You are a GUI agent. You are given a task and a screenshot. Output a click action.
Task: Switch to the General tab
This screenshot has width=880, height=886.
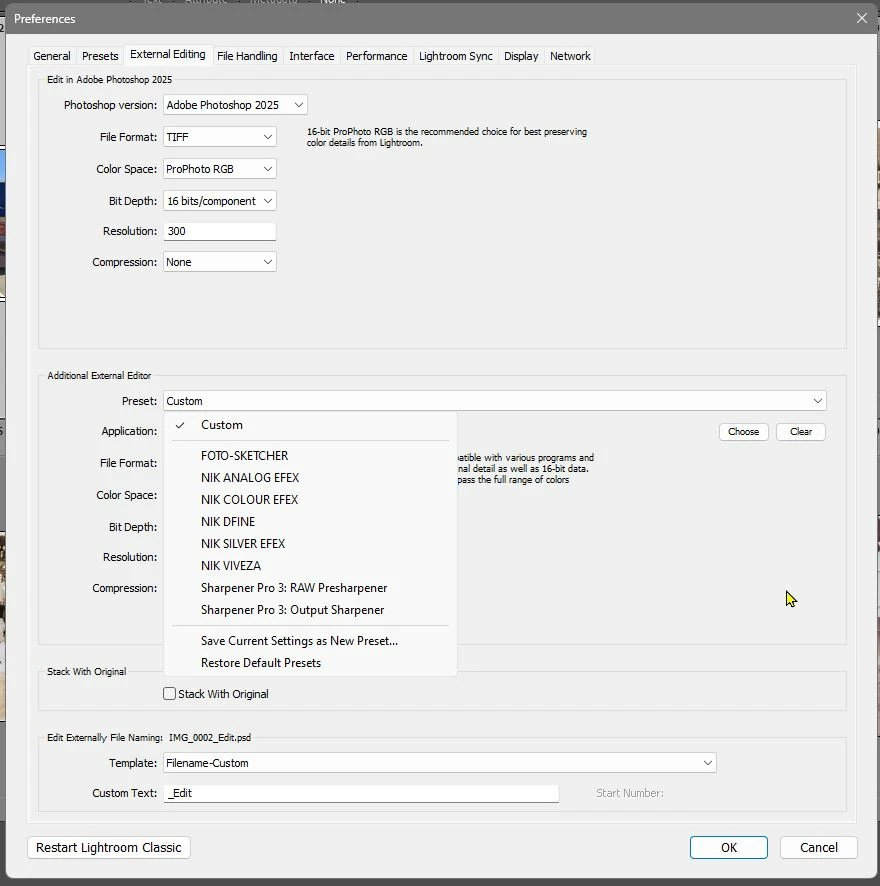(x=52, y=56)
